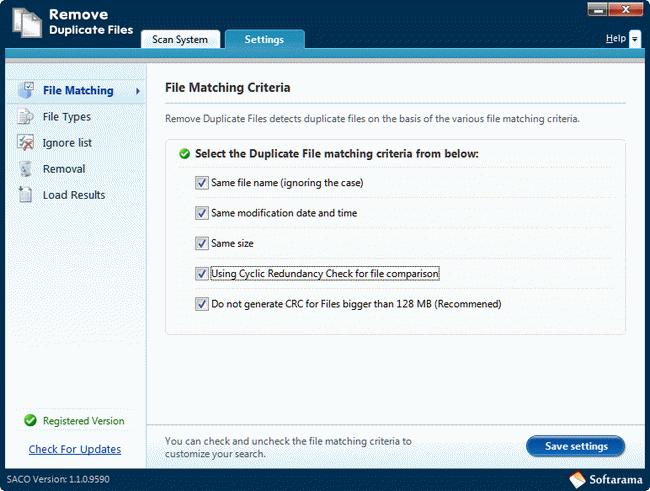The height and width of the screenshot is (491, 650).
Task: Click the Save settings button
Action: (x=576, y=446)
